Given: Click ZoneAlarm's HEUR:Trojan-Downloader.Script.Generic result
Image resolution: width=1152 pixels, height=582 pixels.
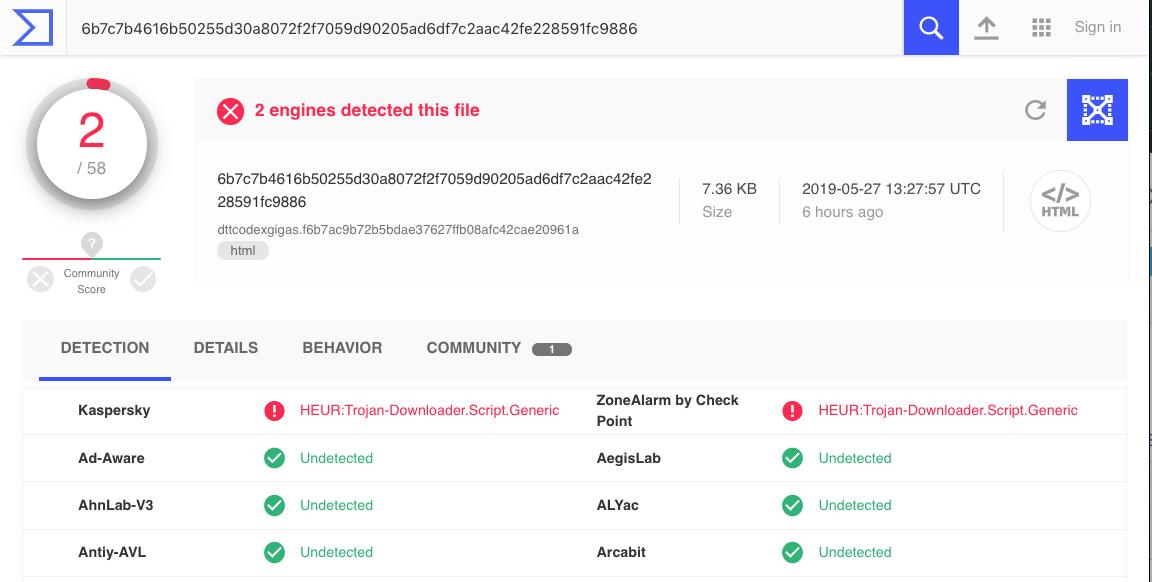Looking at the screenshot, I should 948,410.
